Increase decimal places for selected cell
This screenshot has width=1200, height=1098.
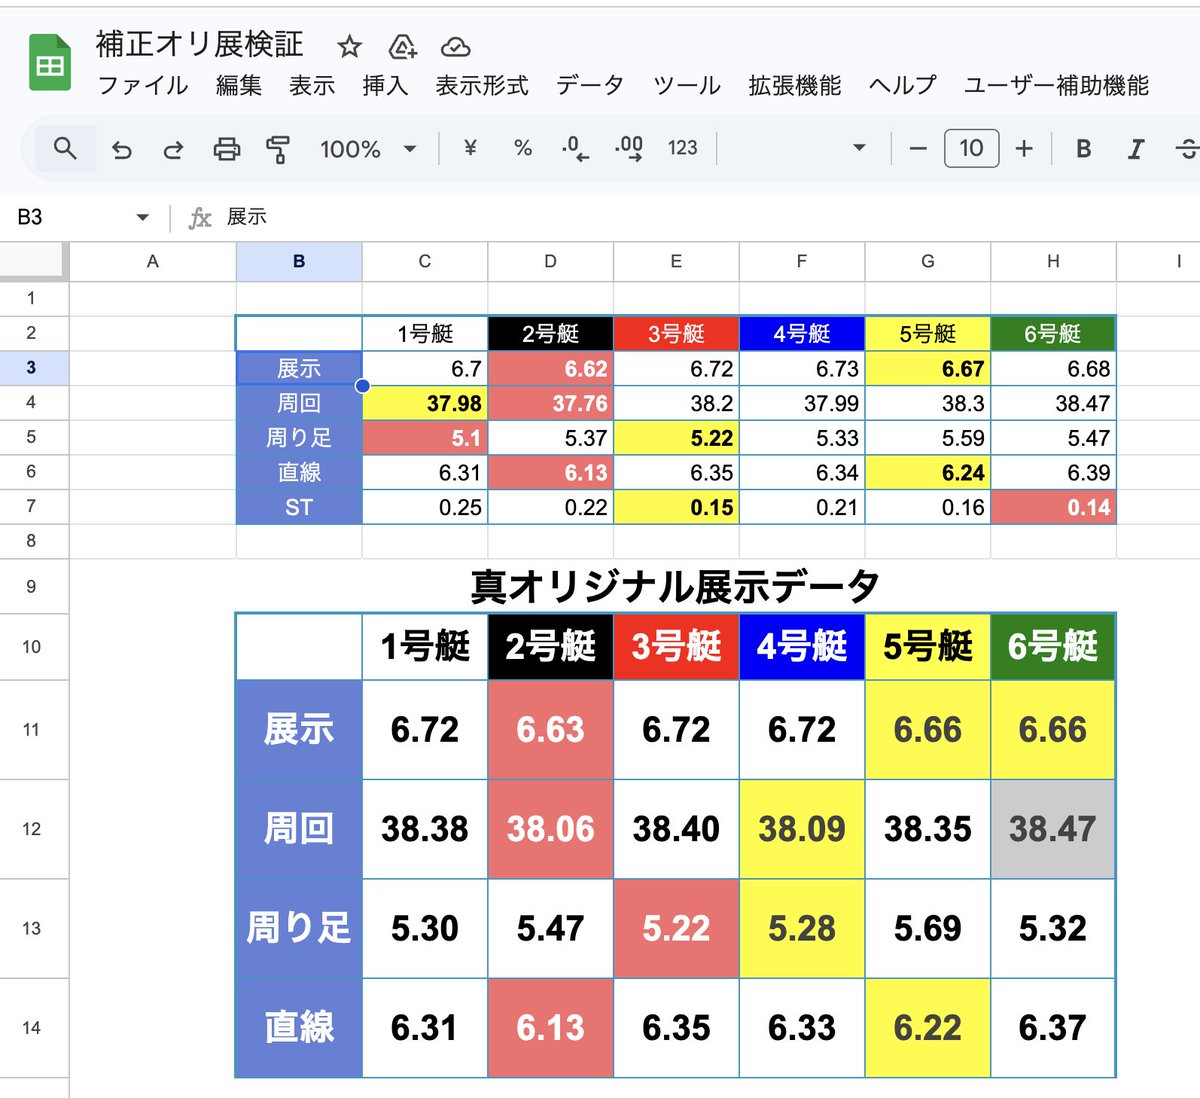(627, 148)
